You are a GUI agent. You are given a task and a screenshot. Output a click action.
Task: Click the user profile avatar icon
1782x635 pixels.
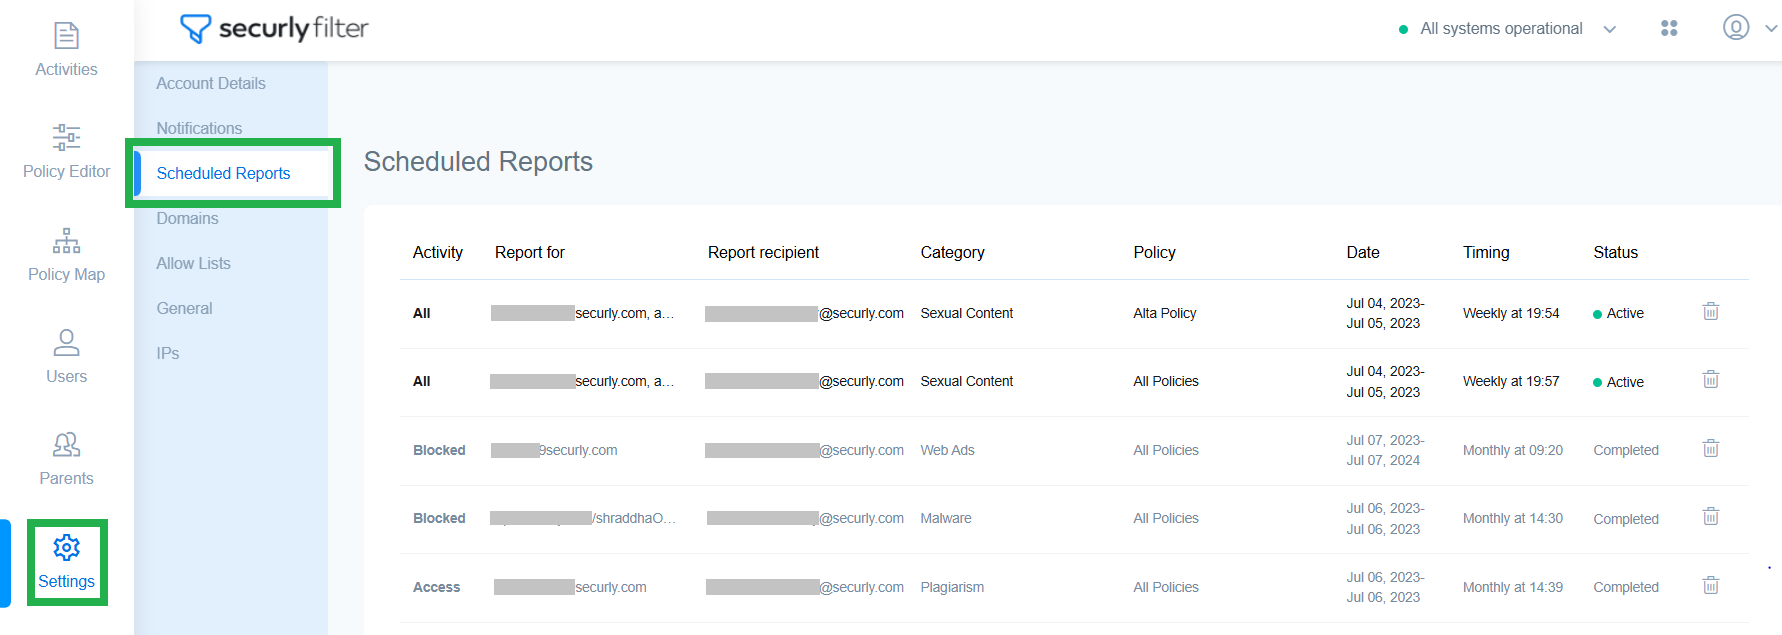click(x=1736, y=27)
